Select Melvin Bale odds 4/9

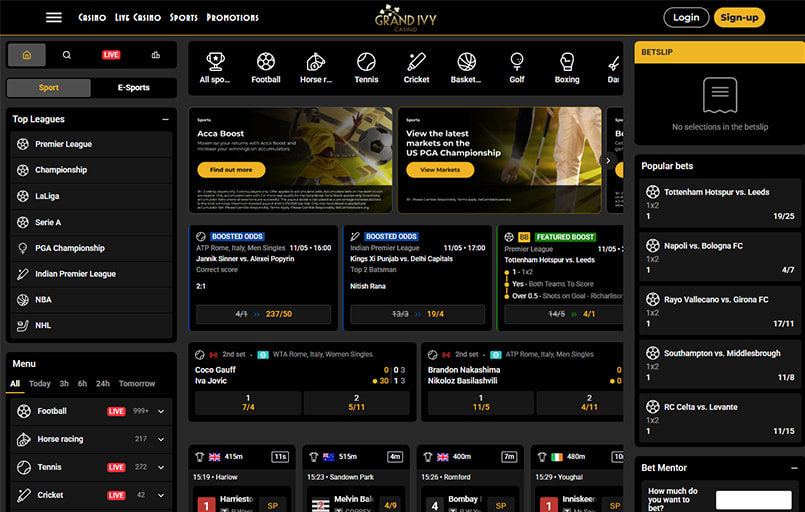(x=390, y=505)
